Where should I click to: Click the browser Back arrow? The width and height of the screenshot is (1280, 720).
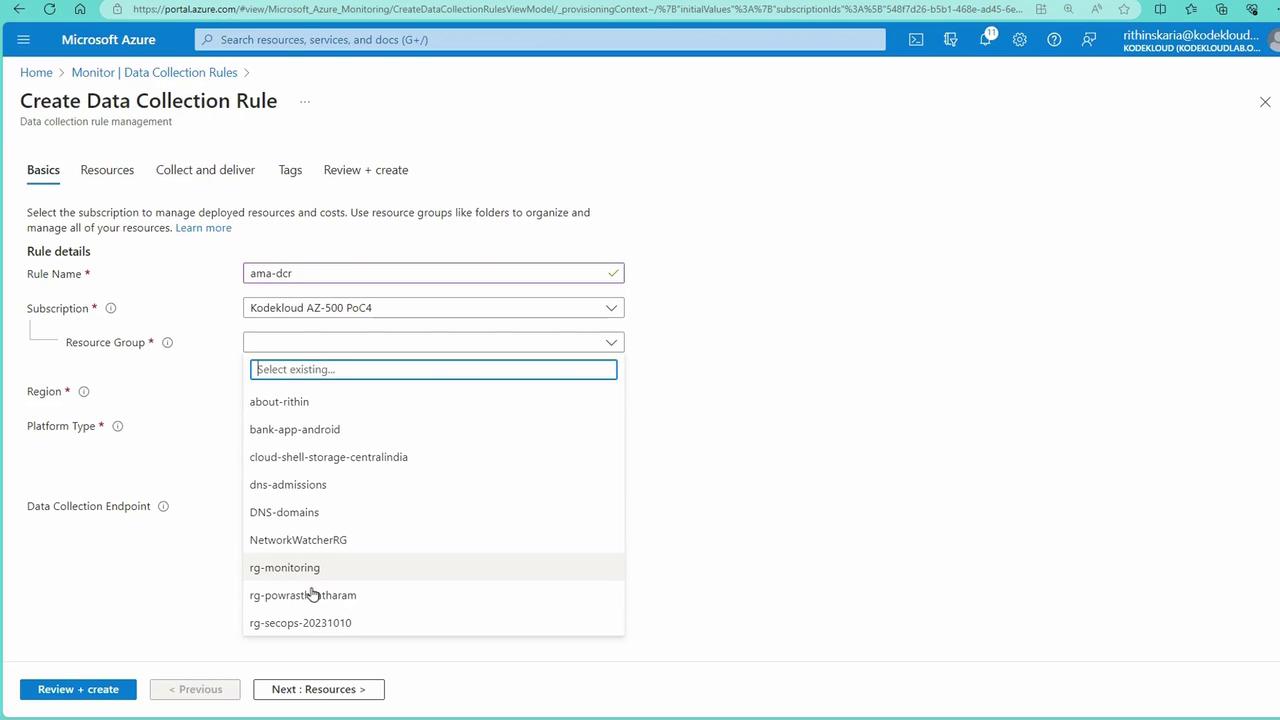coord(19,9)
